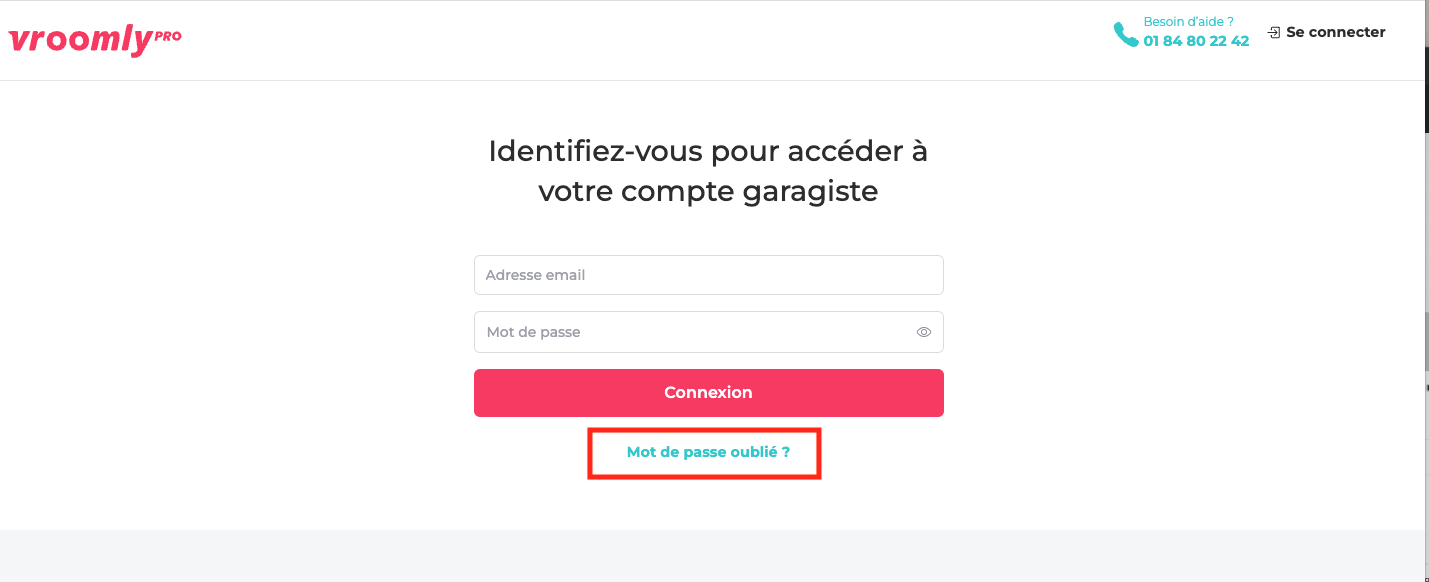
Task: Click the empty header area between logo and phone
Action: point(640,40)
